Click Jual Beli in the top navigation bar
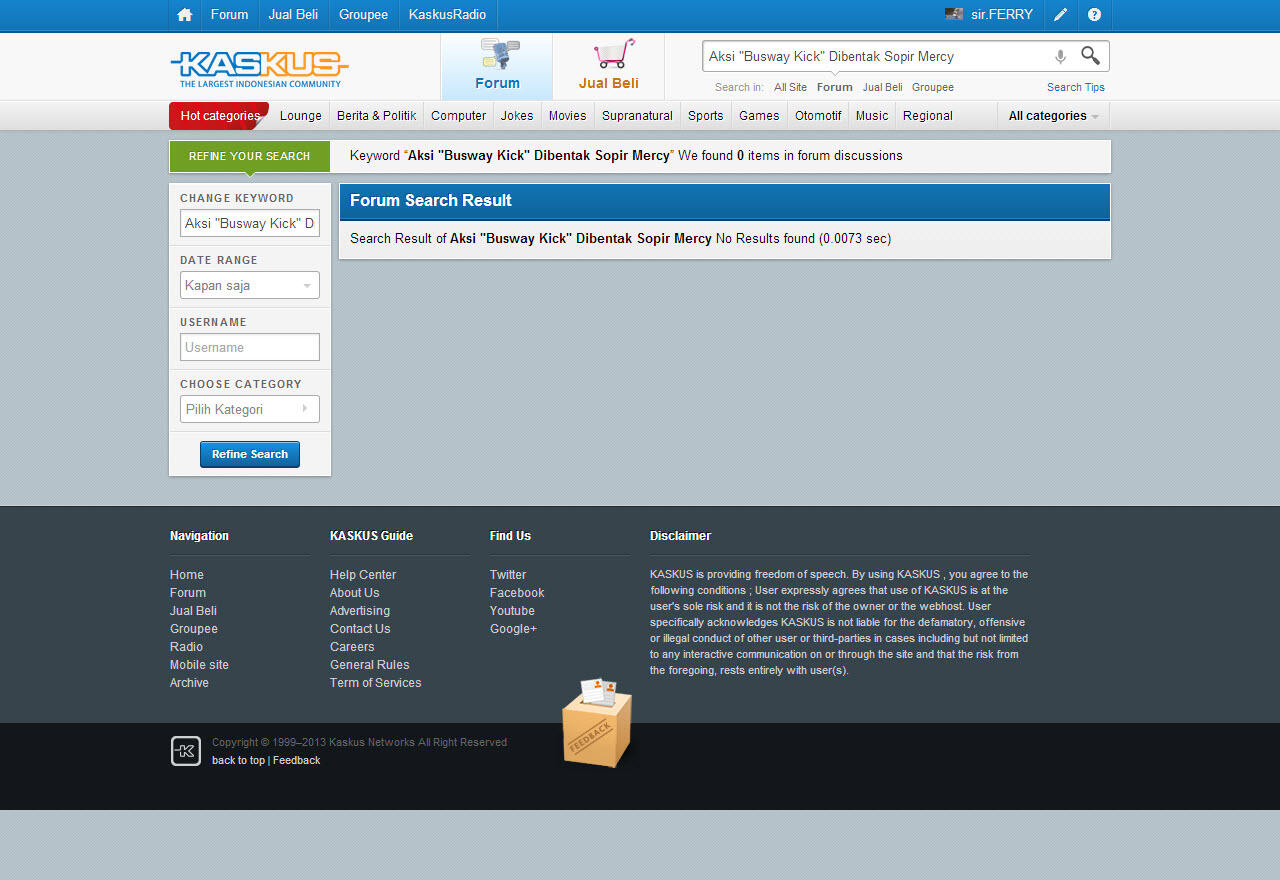The width and height of the screenshot is (1280, 880). click(x=293, y=15)
